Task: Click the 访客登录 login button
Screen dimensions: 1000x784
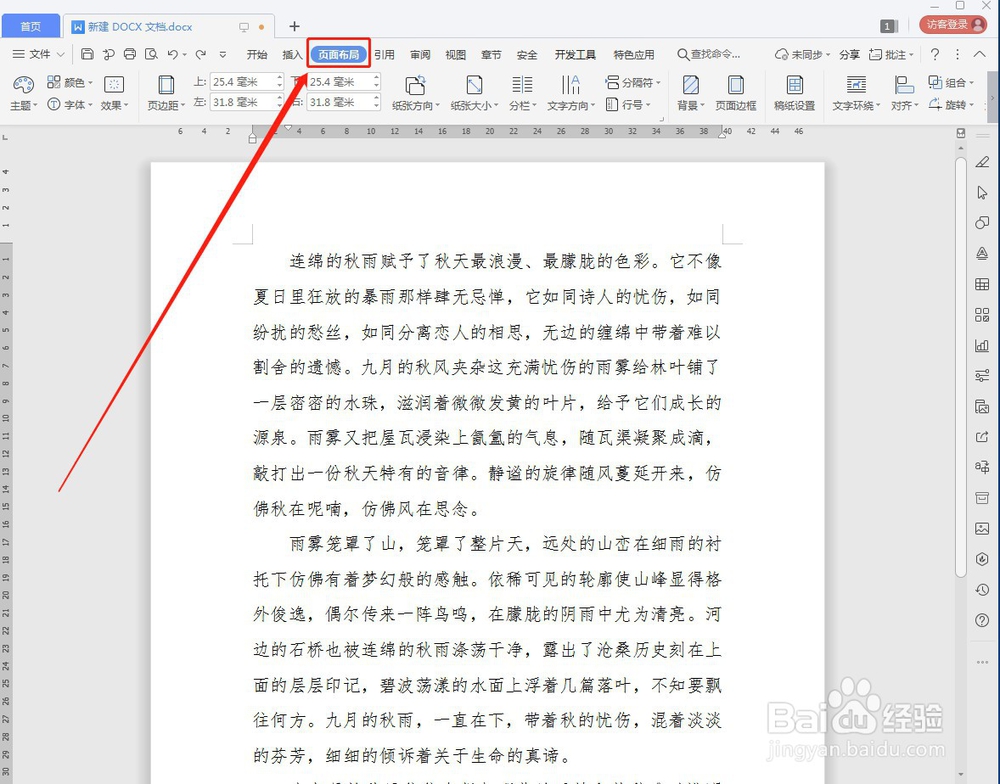Action: (953, 24)
